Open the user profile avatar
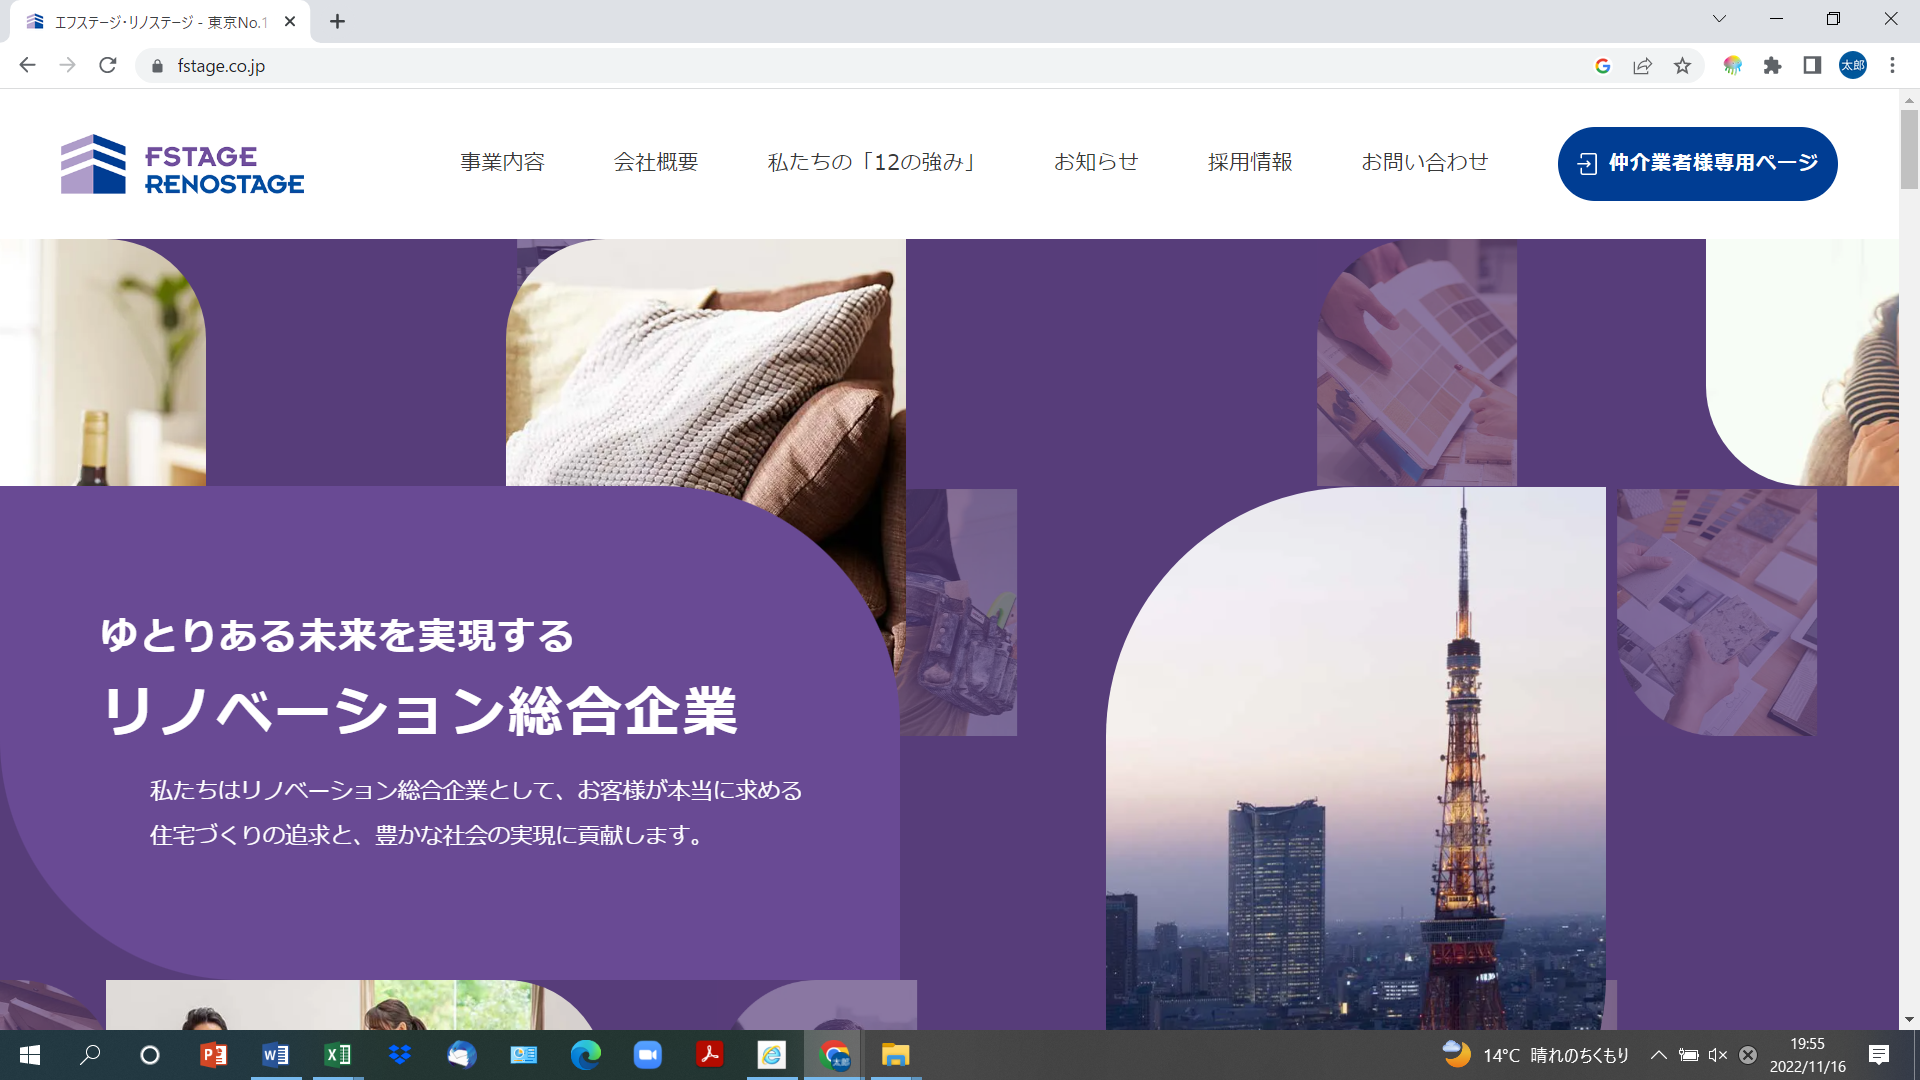This screenshot has height=1080, width=1920. (x=1852, y=66)
